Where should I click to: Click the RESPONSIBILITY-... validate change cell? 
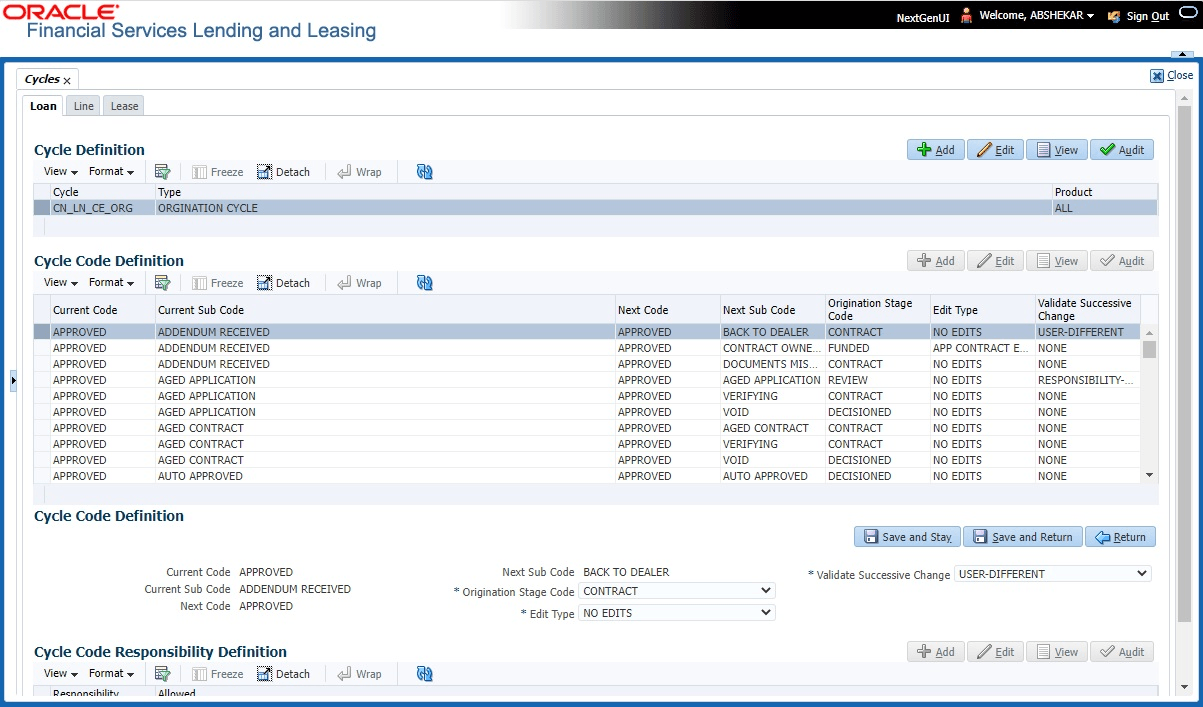pos(1086,380)
